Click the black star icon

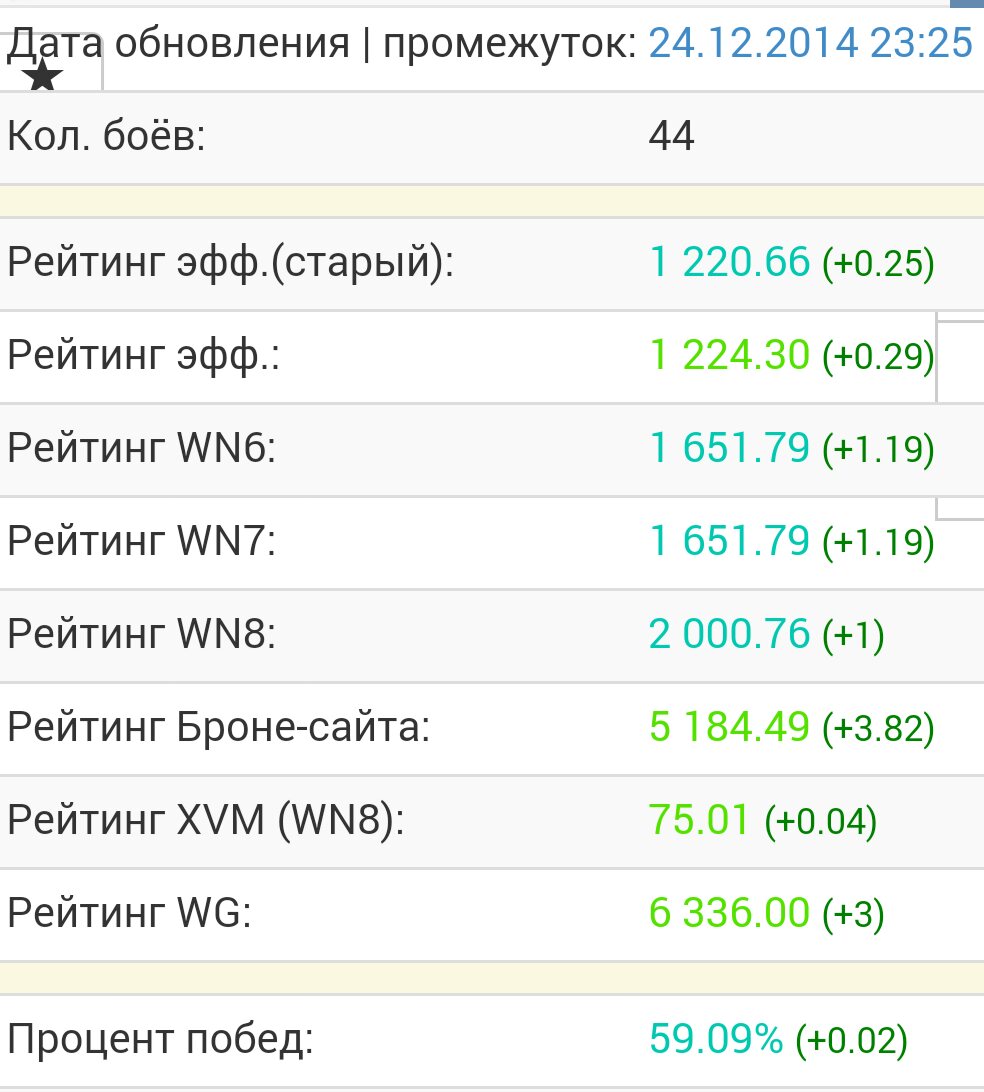[x=42, y=77]
